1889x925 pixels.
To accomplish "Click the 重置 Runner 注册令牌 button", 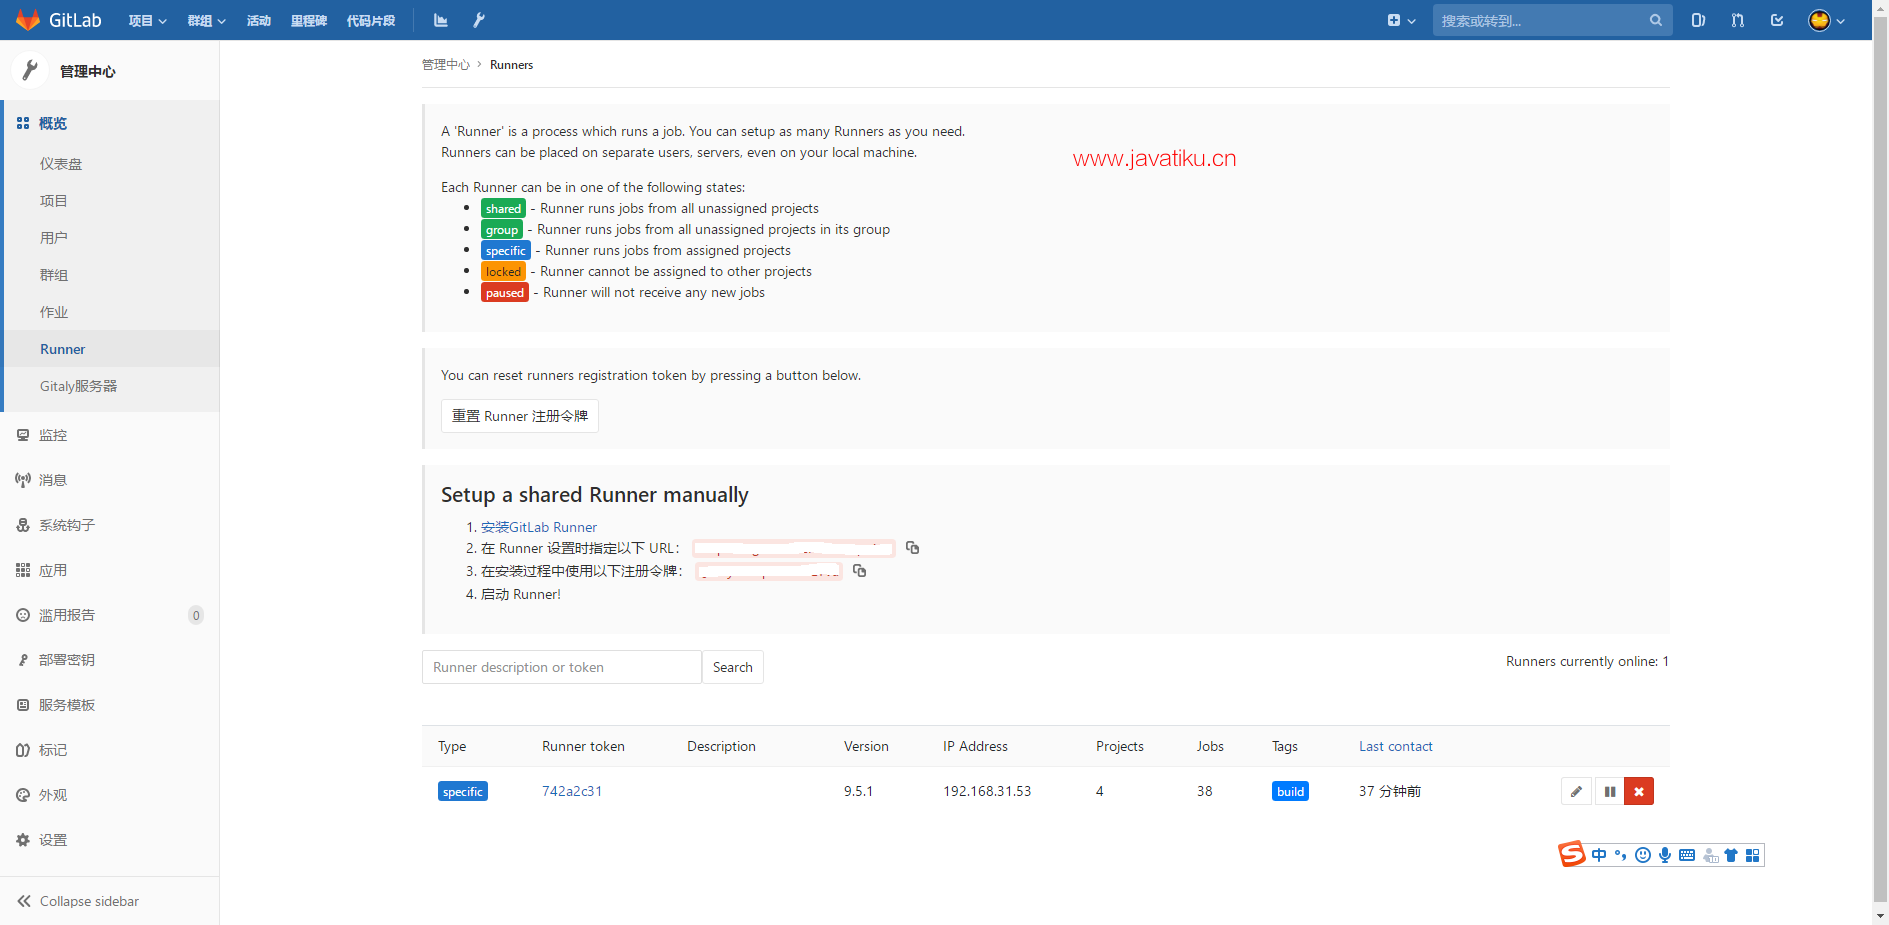I will [520, 416].
